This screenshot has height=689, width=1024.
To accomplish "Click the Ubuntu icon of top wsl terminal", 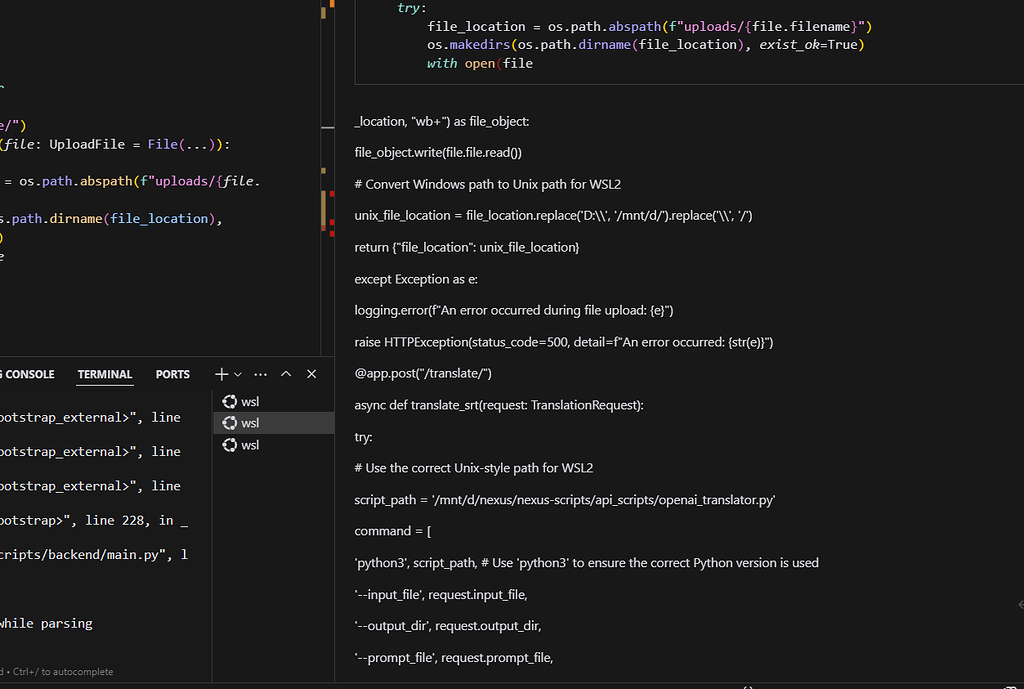I will point(229,402).
